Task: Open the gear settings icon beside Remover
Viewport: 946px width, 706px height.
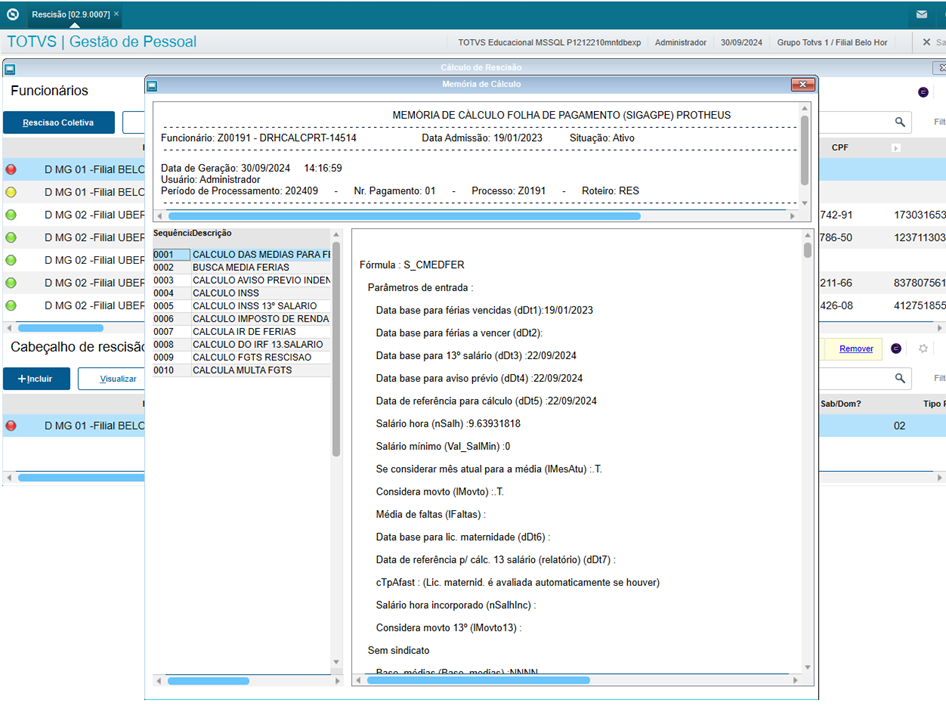Action: (923, 348)
